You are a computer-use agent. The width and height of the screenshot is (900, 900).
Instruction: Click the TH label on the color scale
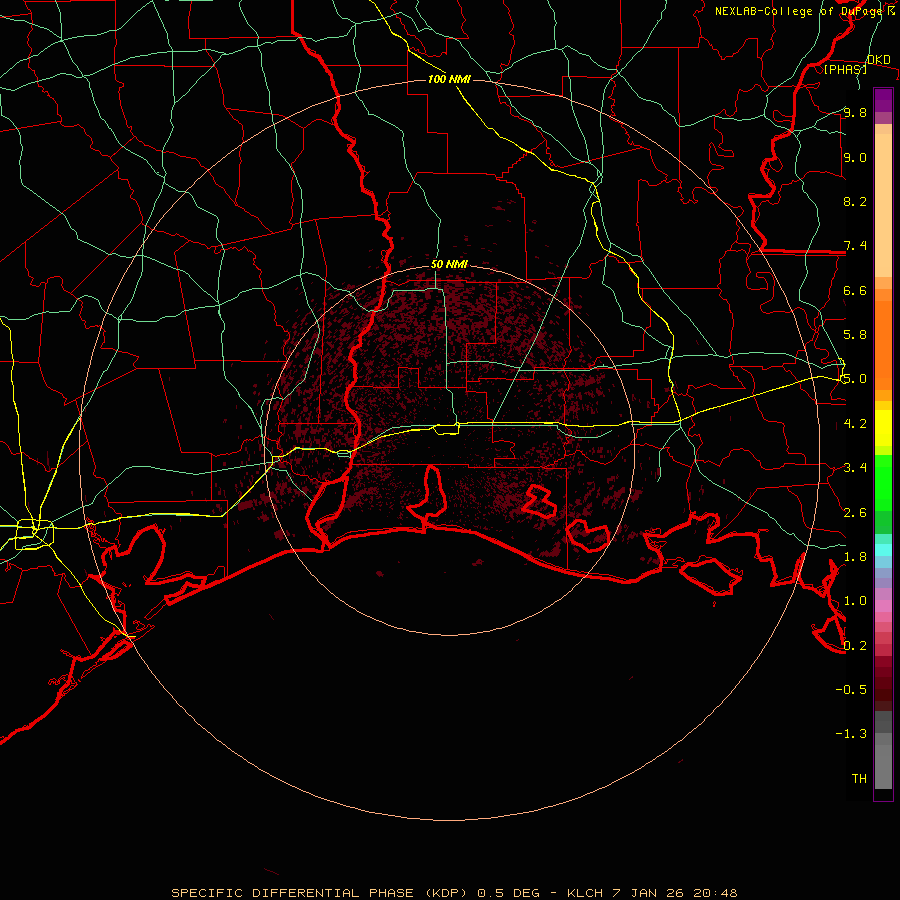click(859, 779)
